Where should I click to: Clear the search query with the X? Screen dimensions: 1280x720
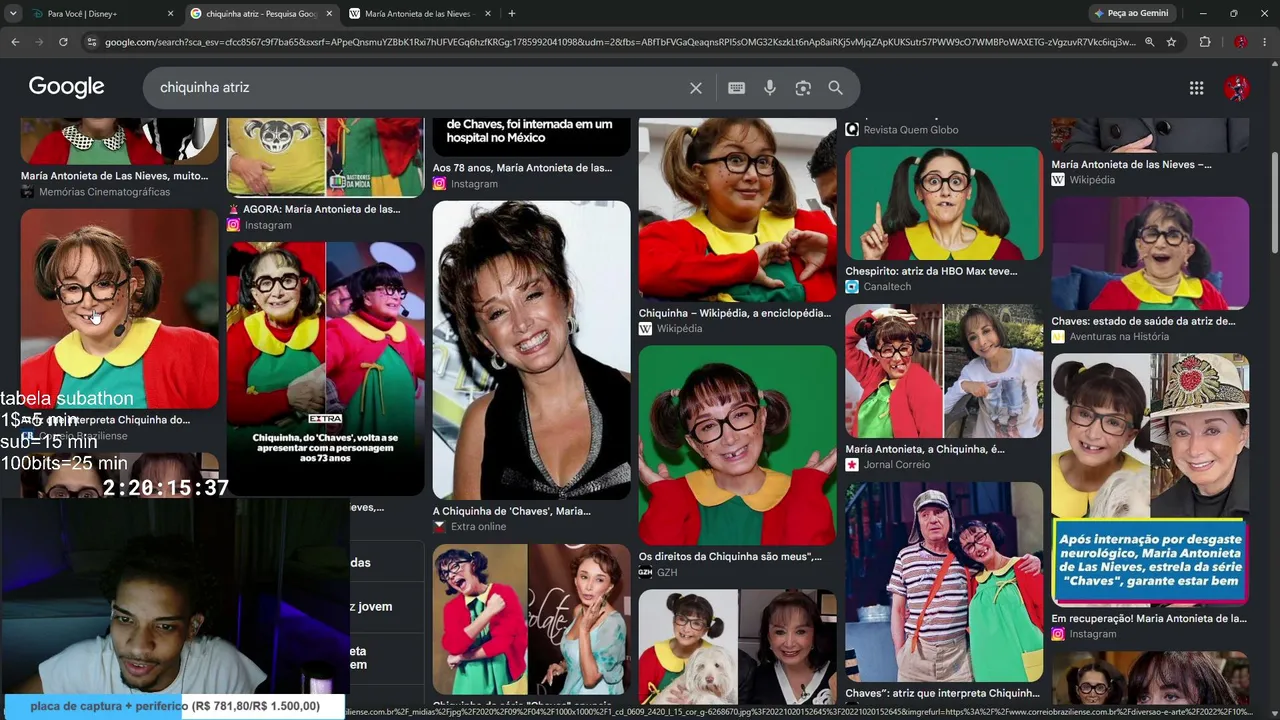point(696,88)
